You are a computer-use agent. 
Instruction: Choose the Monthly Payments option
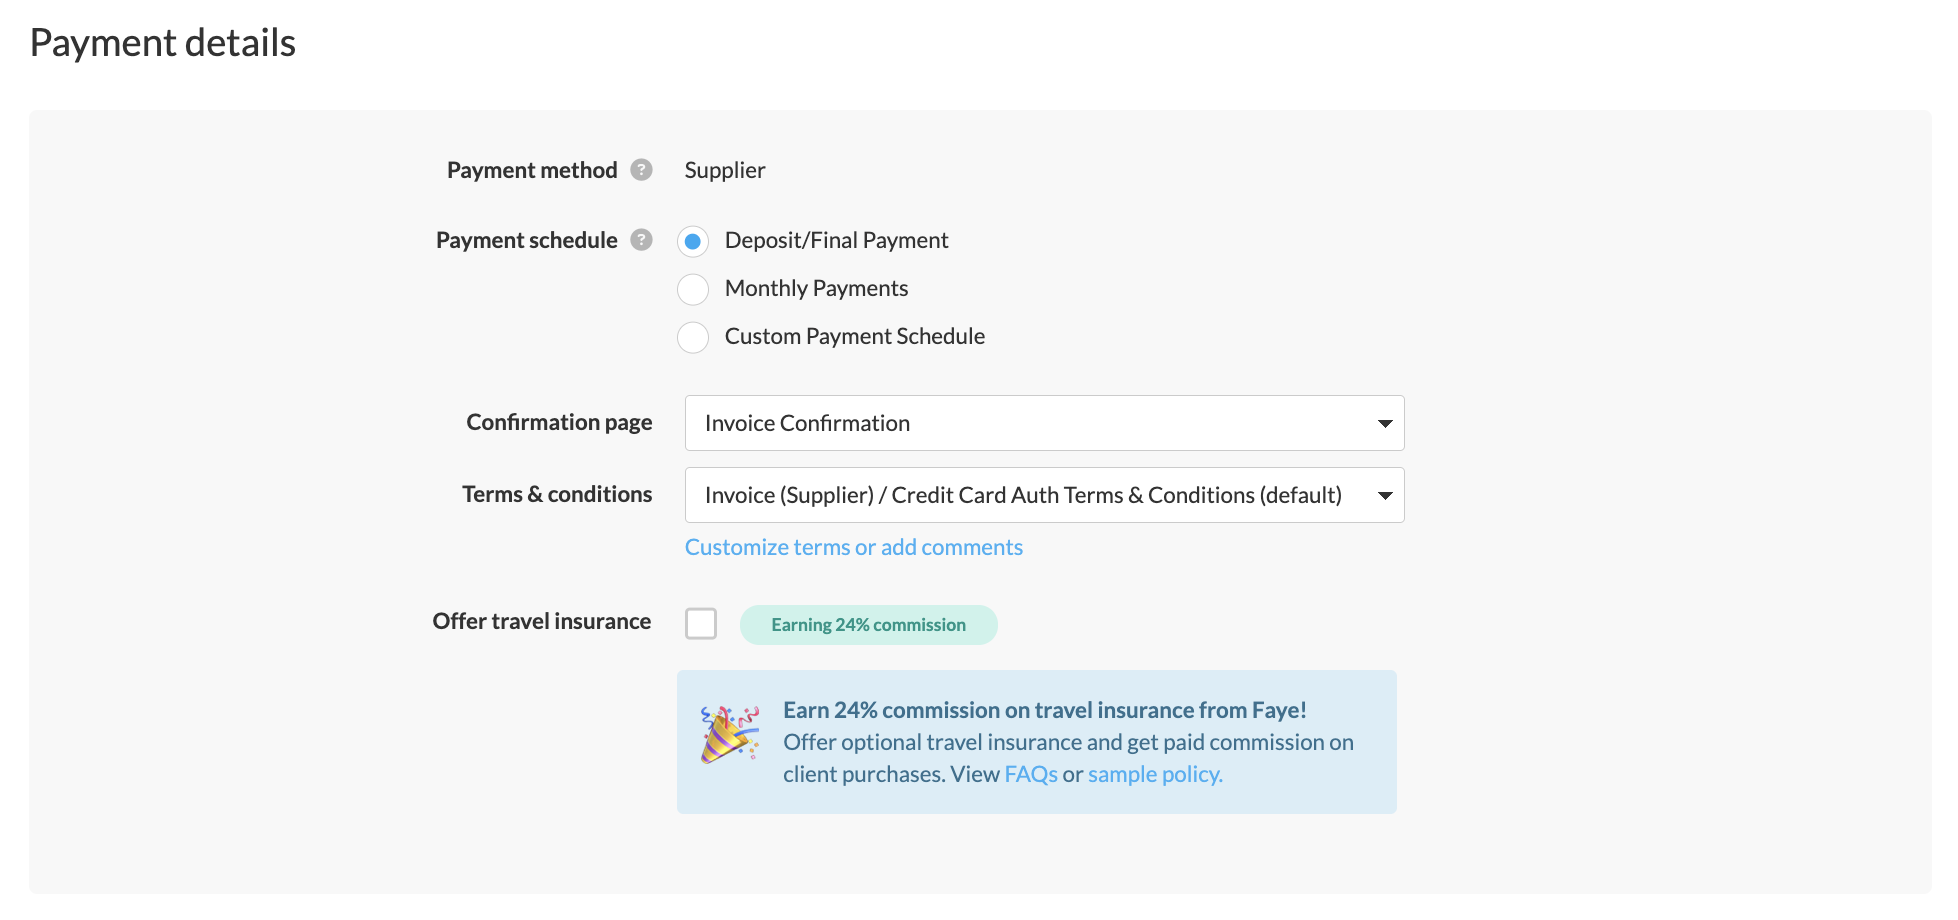(693, 289)
